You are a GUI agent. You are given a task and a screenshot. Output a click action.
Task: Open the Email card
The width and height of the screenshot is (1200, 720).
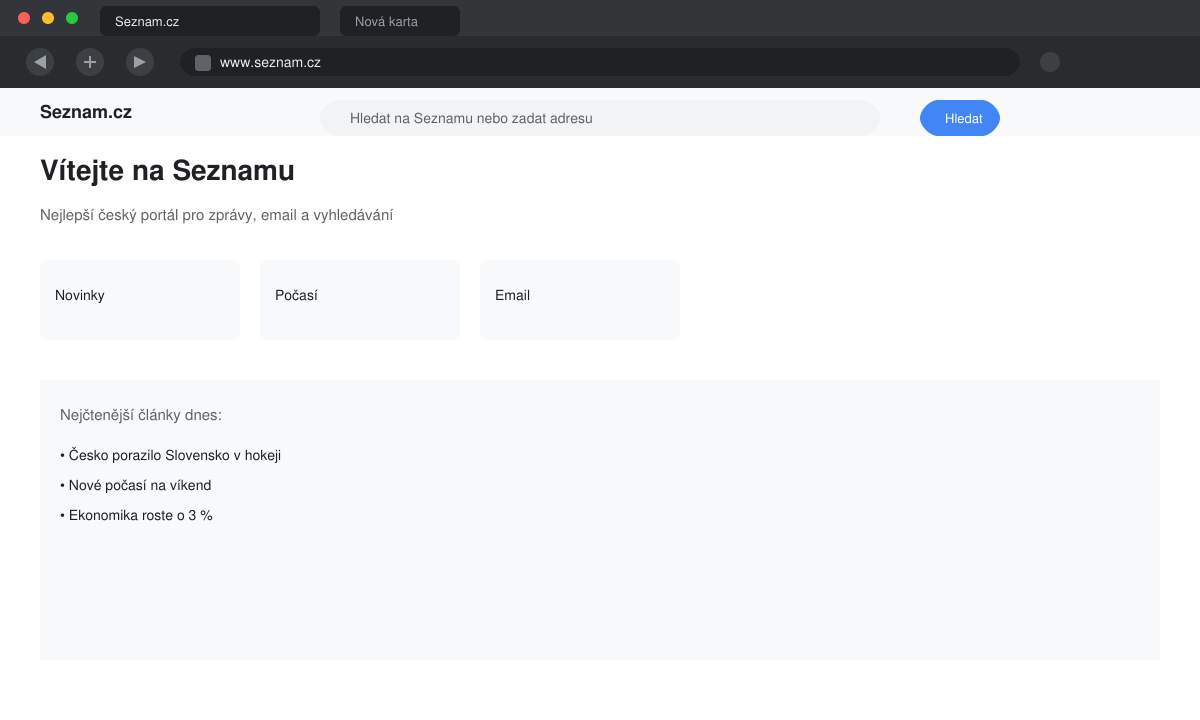(580, 300)
